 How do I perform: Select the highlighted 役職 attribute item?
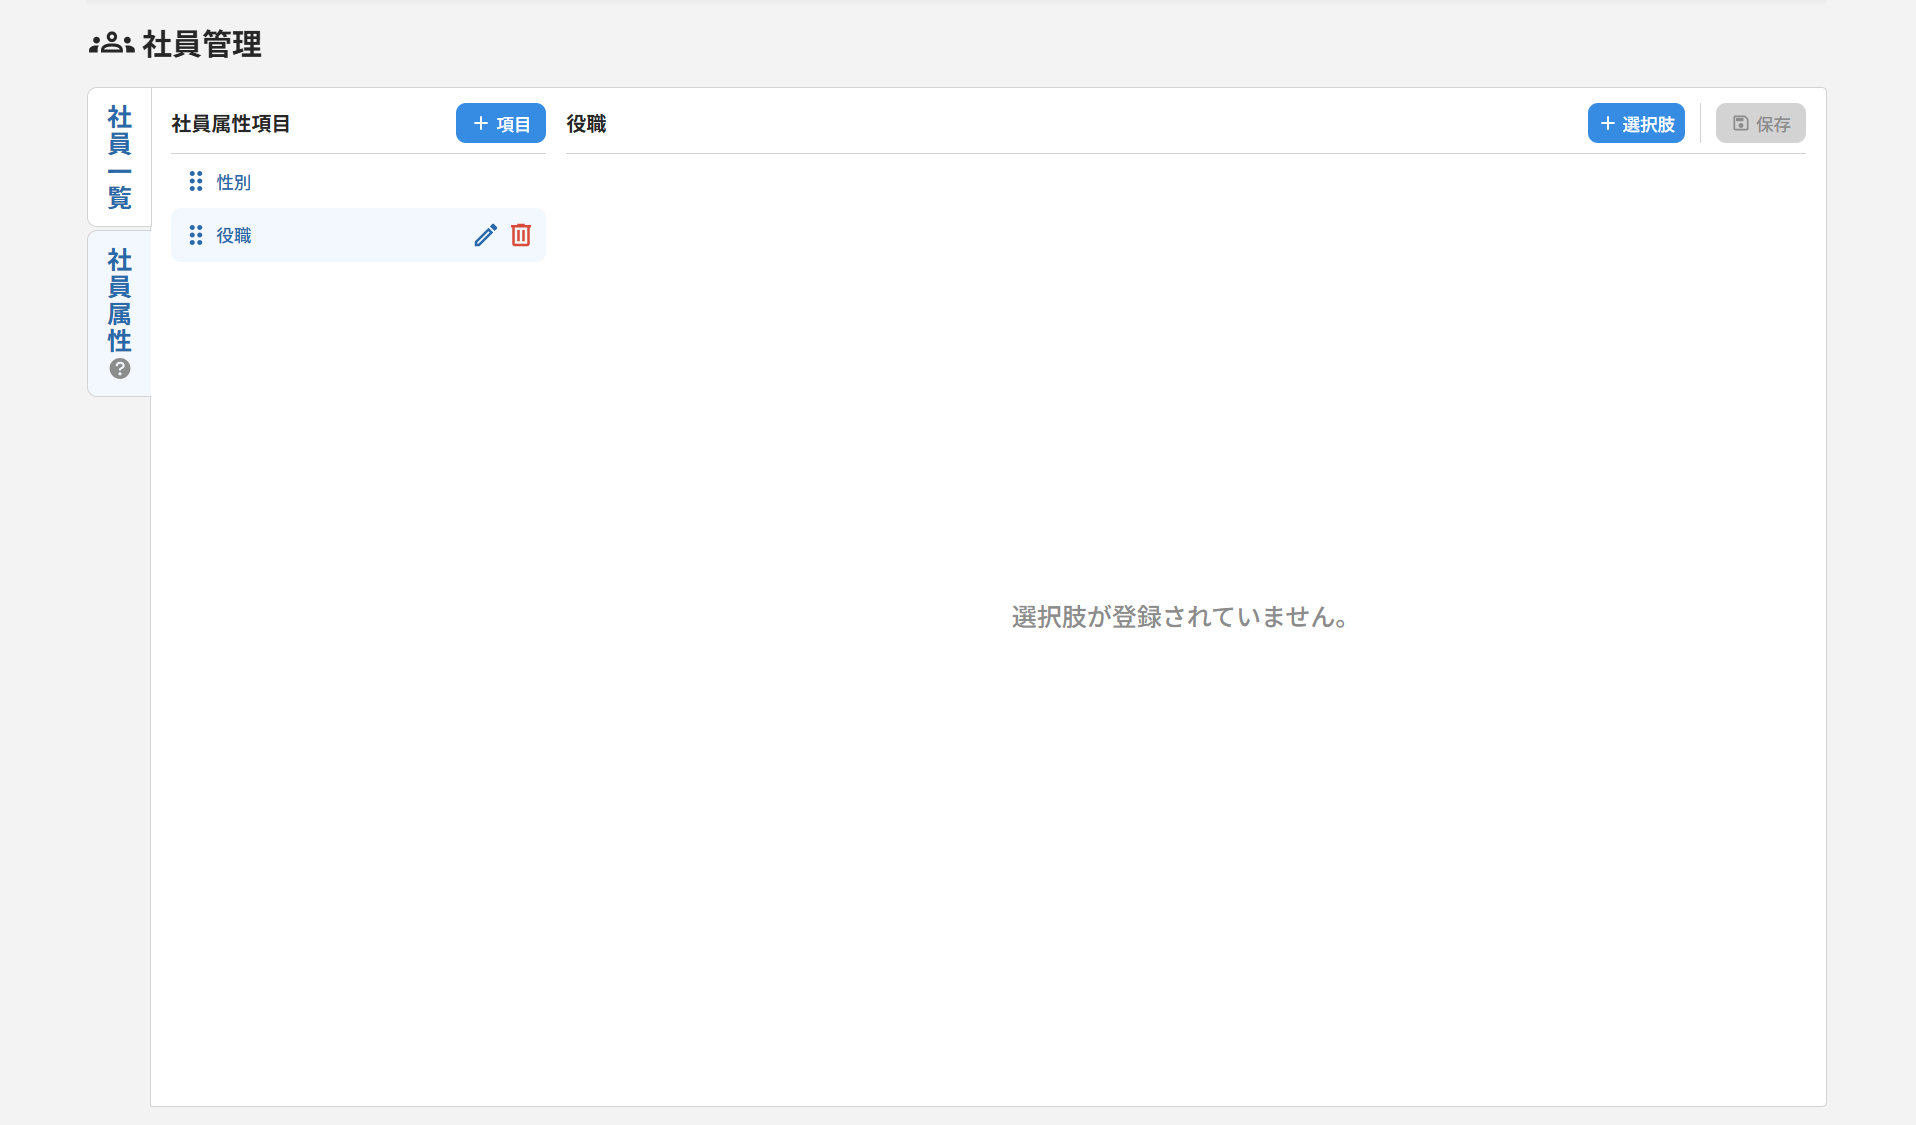234,235
